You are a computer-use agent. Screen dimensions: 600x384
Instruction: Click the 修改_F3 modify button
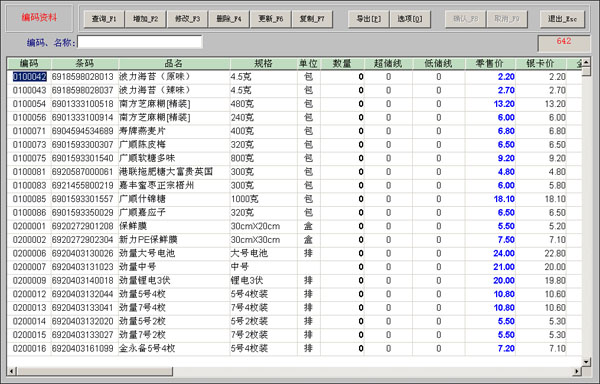(188, 19)
